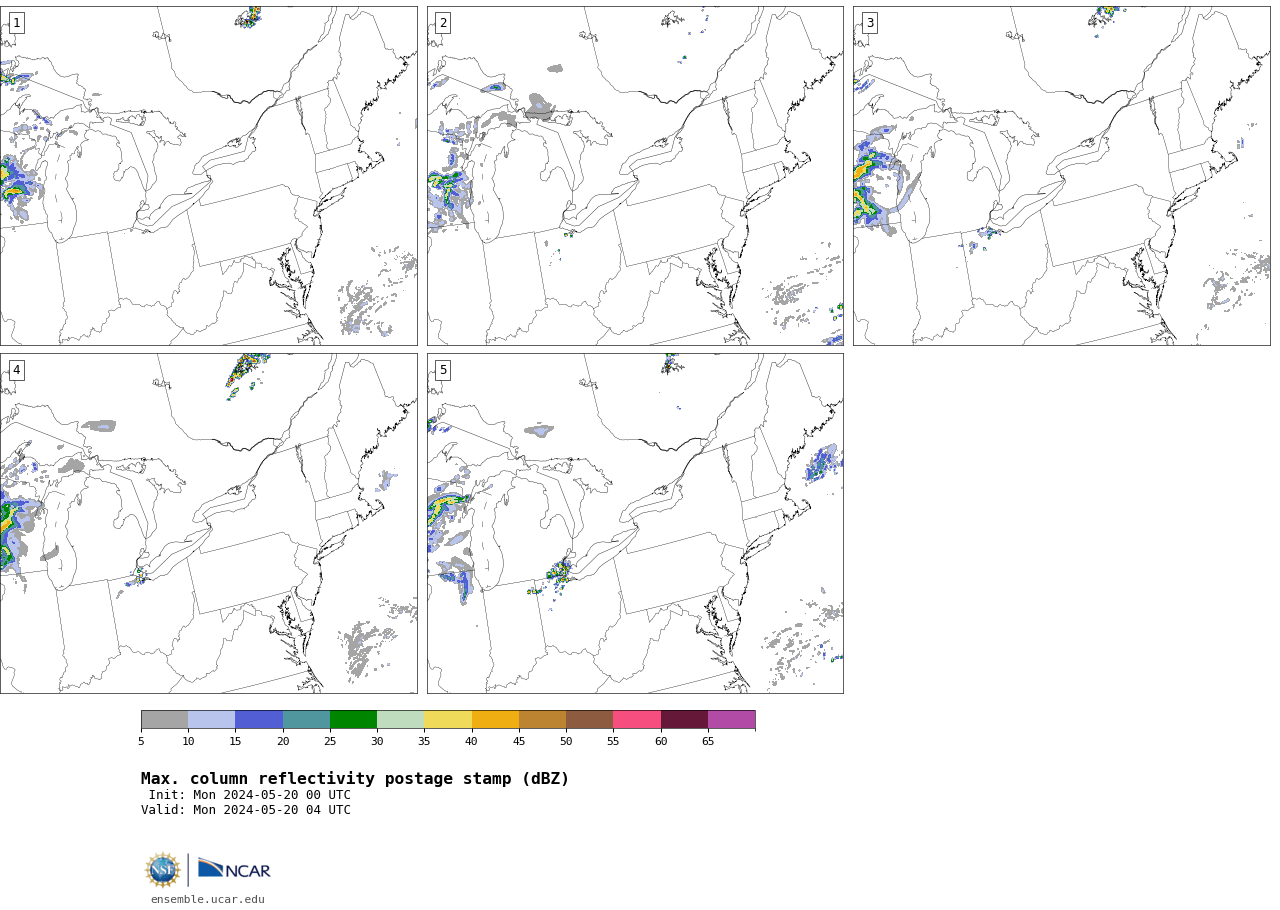Click the colorbar tick label 40
Viewport: 1280px width, 910px height.
point(472,741)
